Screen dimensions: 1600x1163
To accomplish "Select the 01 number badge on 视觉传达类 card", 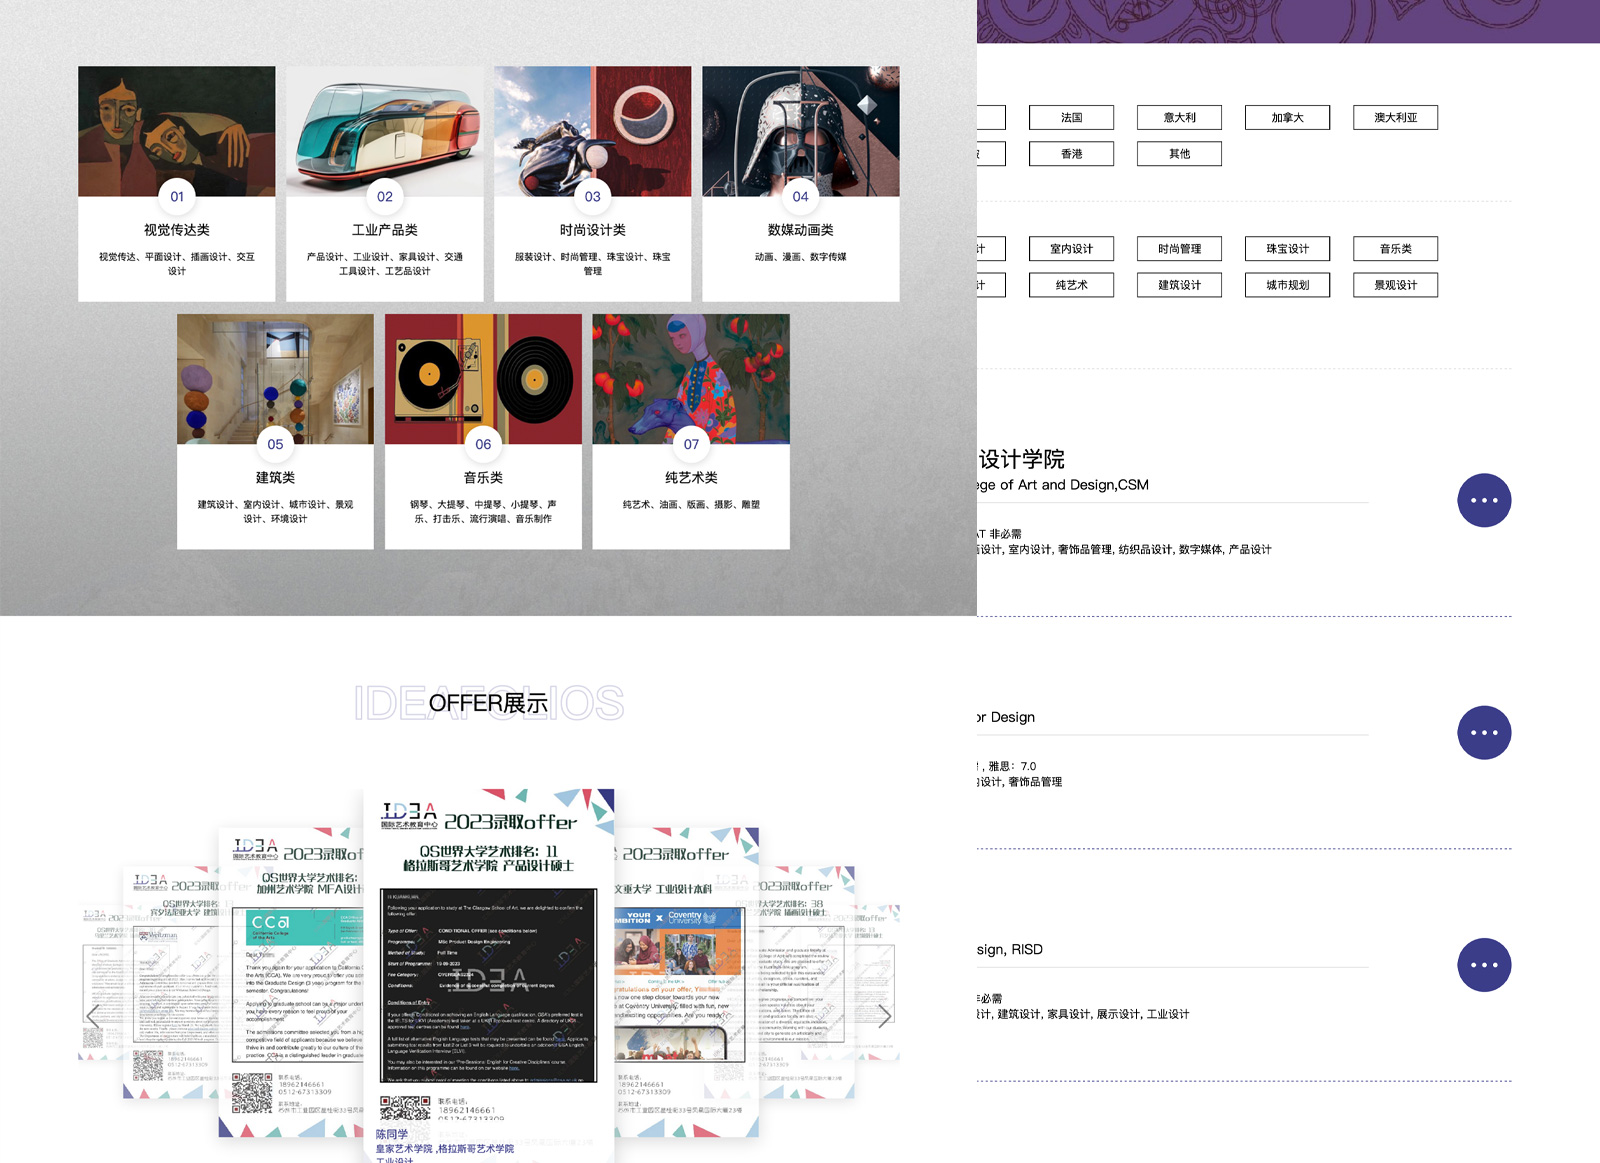I will pyautogui.click(x=177, y=196).
